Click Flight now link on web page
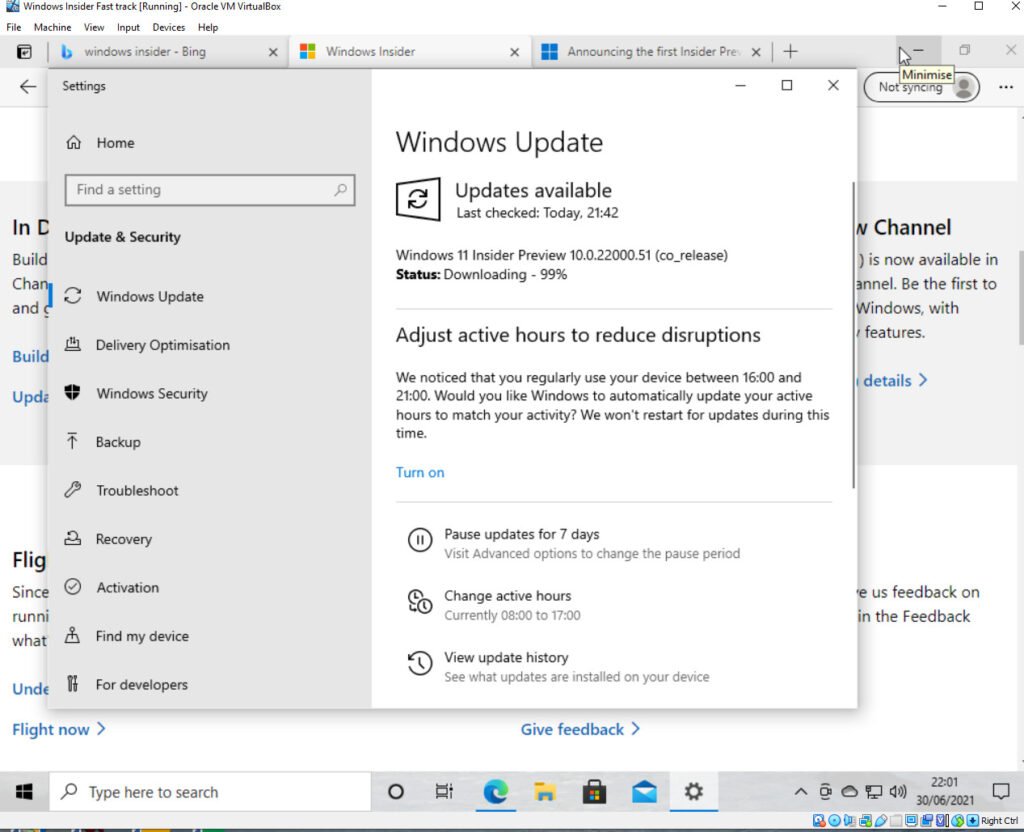The height and width of the screenshot is (832, 1024). [x=59, y=729]
